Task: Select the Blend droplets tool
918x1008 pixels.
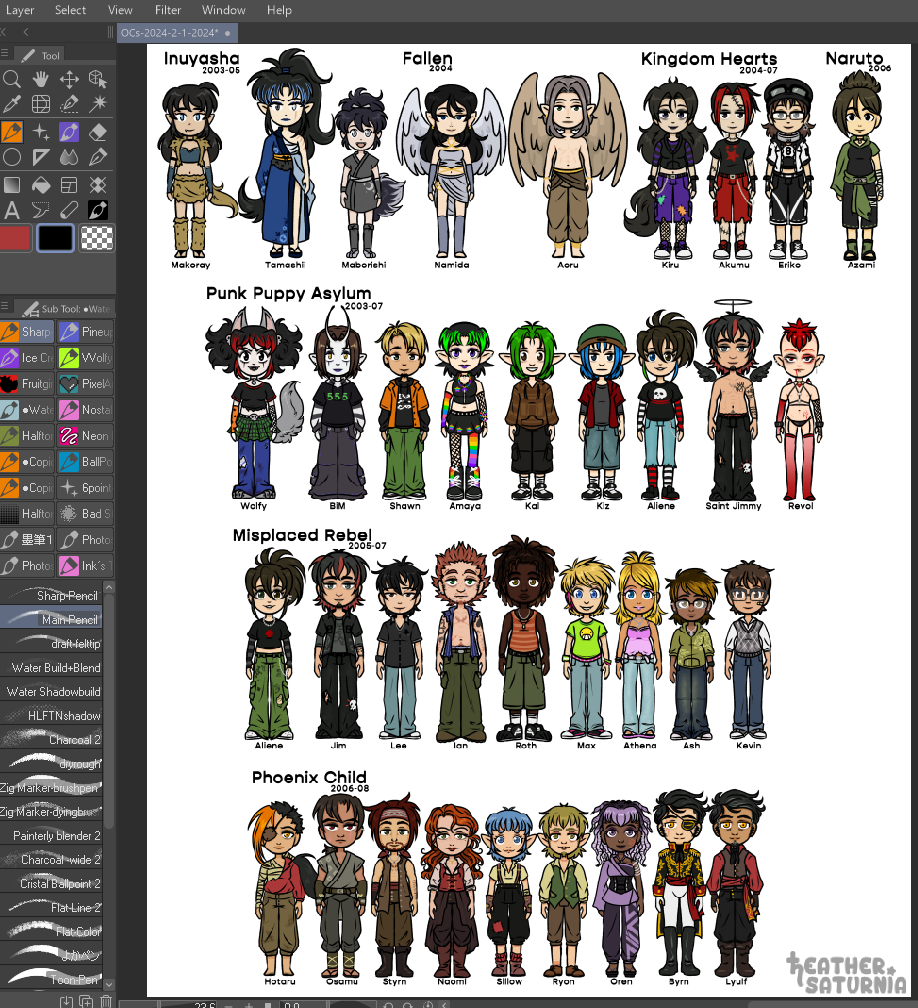Action: (69, 157)
